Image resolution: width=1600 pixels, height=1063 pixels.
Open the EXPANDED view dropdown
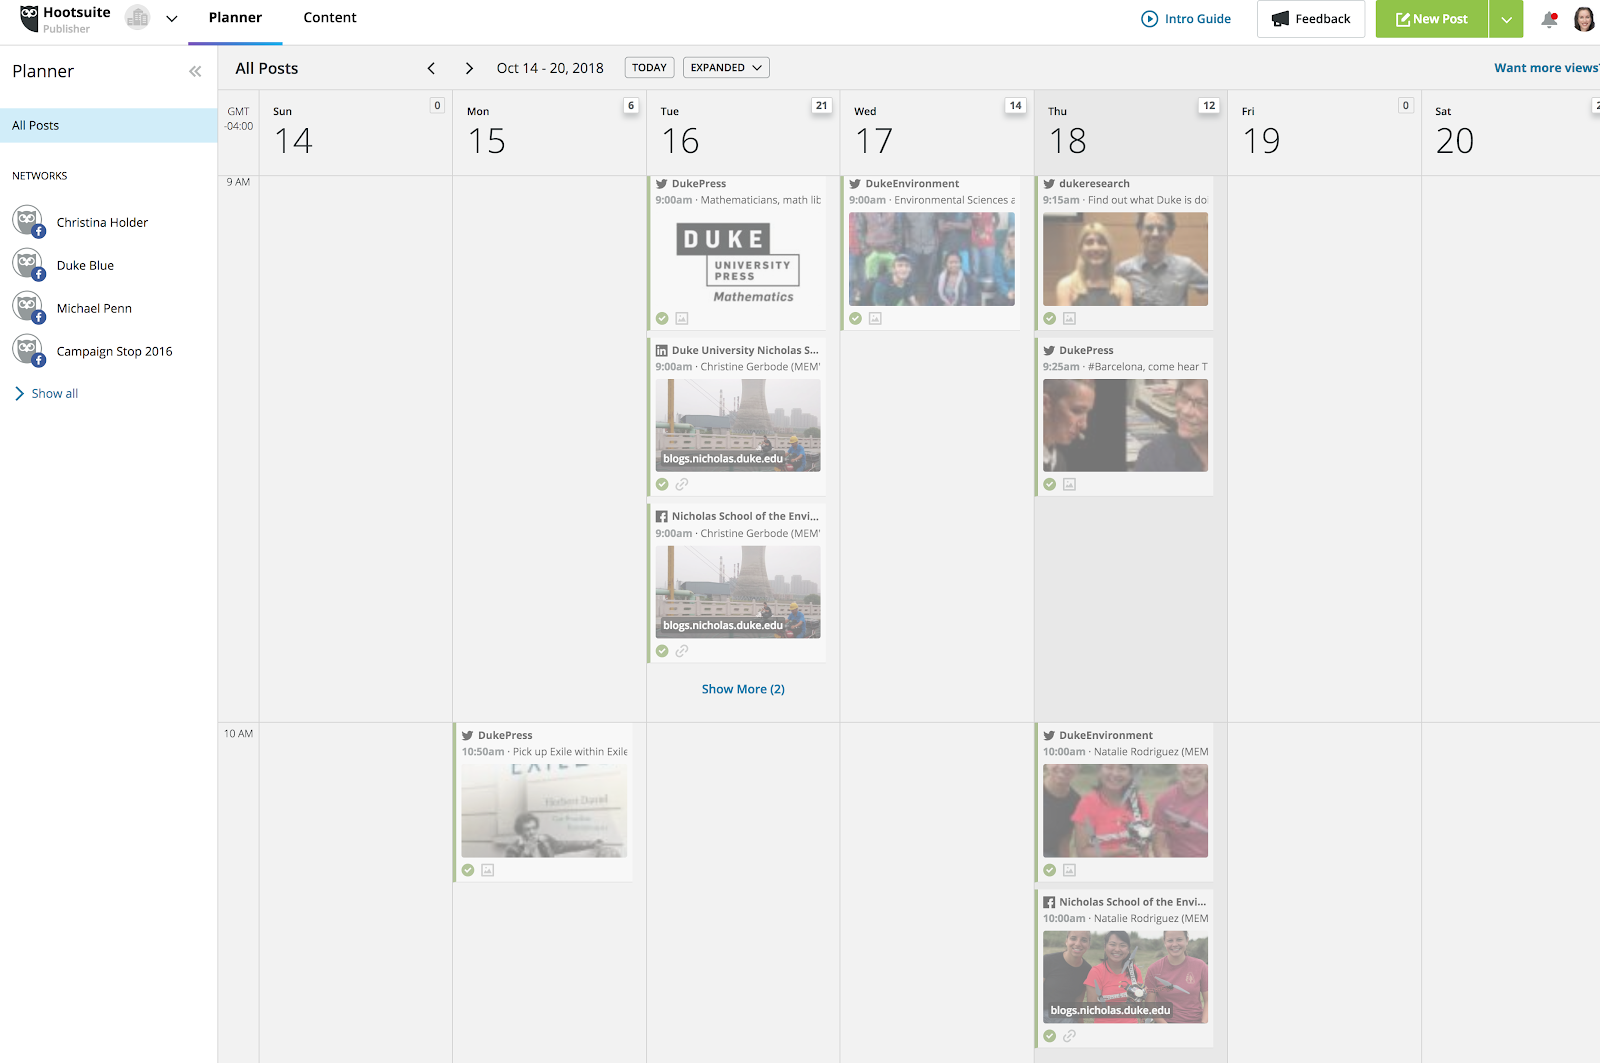(726, 68)
